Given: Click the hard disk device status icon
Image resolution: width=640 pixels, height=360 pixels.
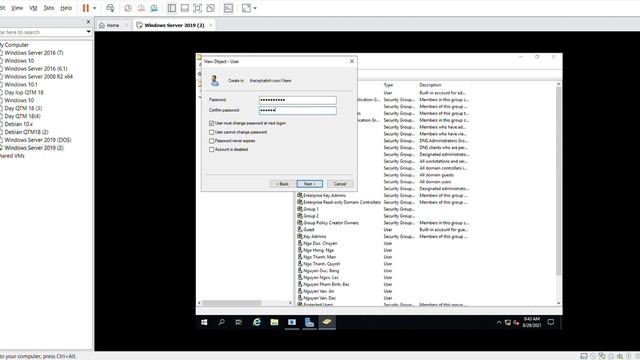Looking at the screenshot, I should (x=584, y=356).
